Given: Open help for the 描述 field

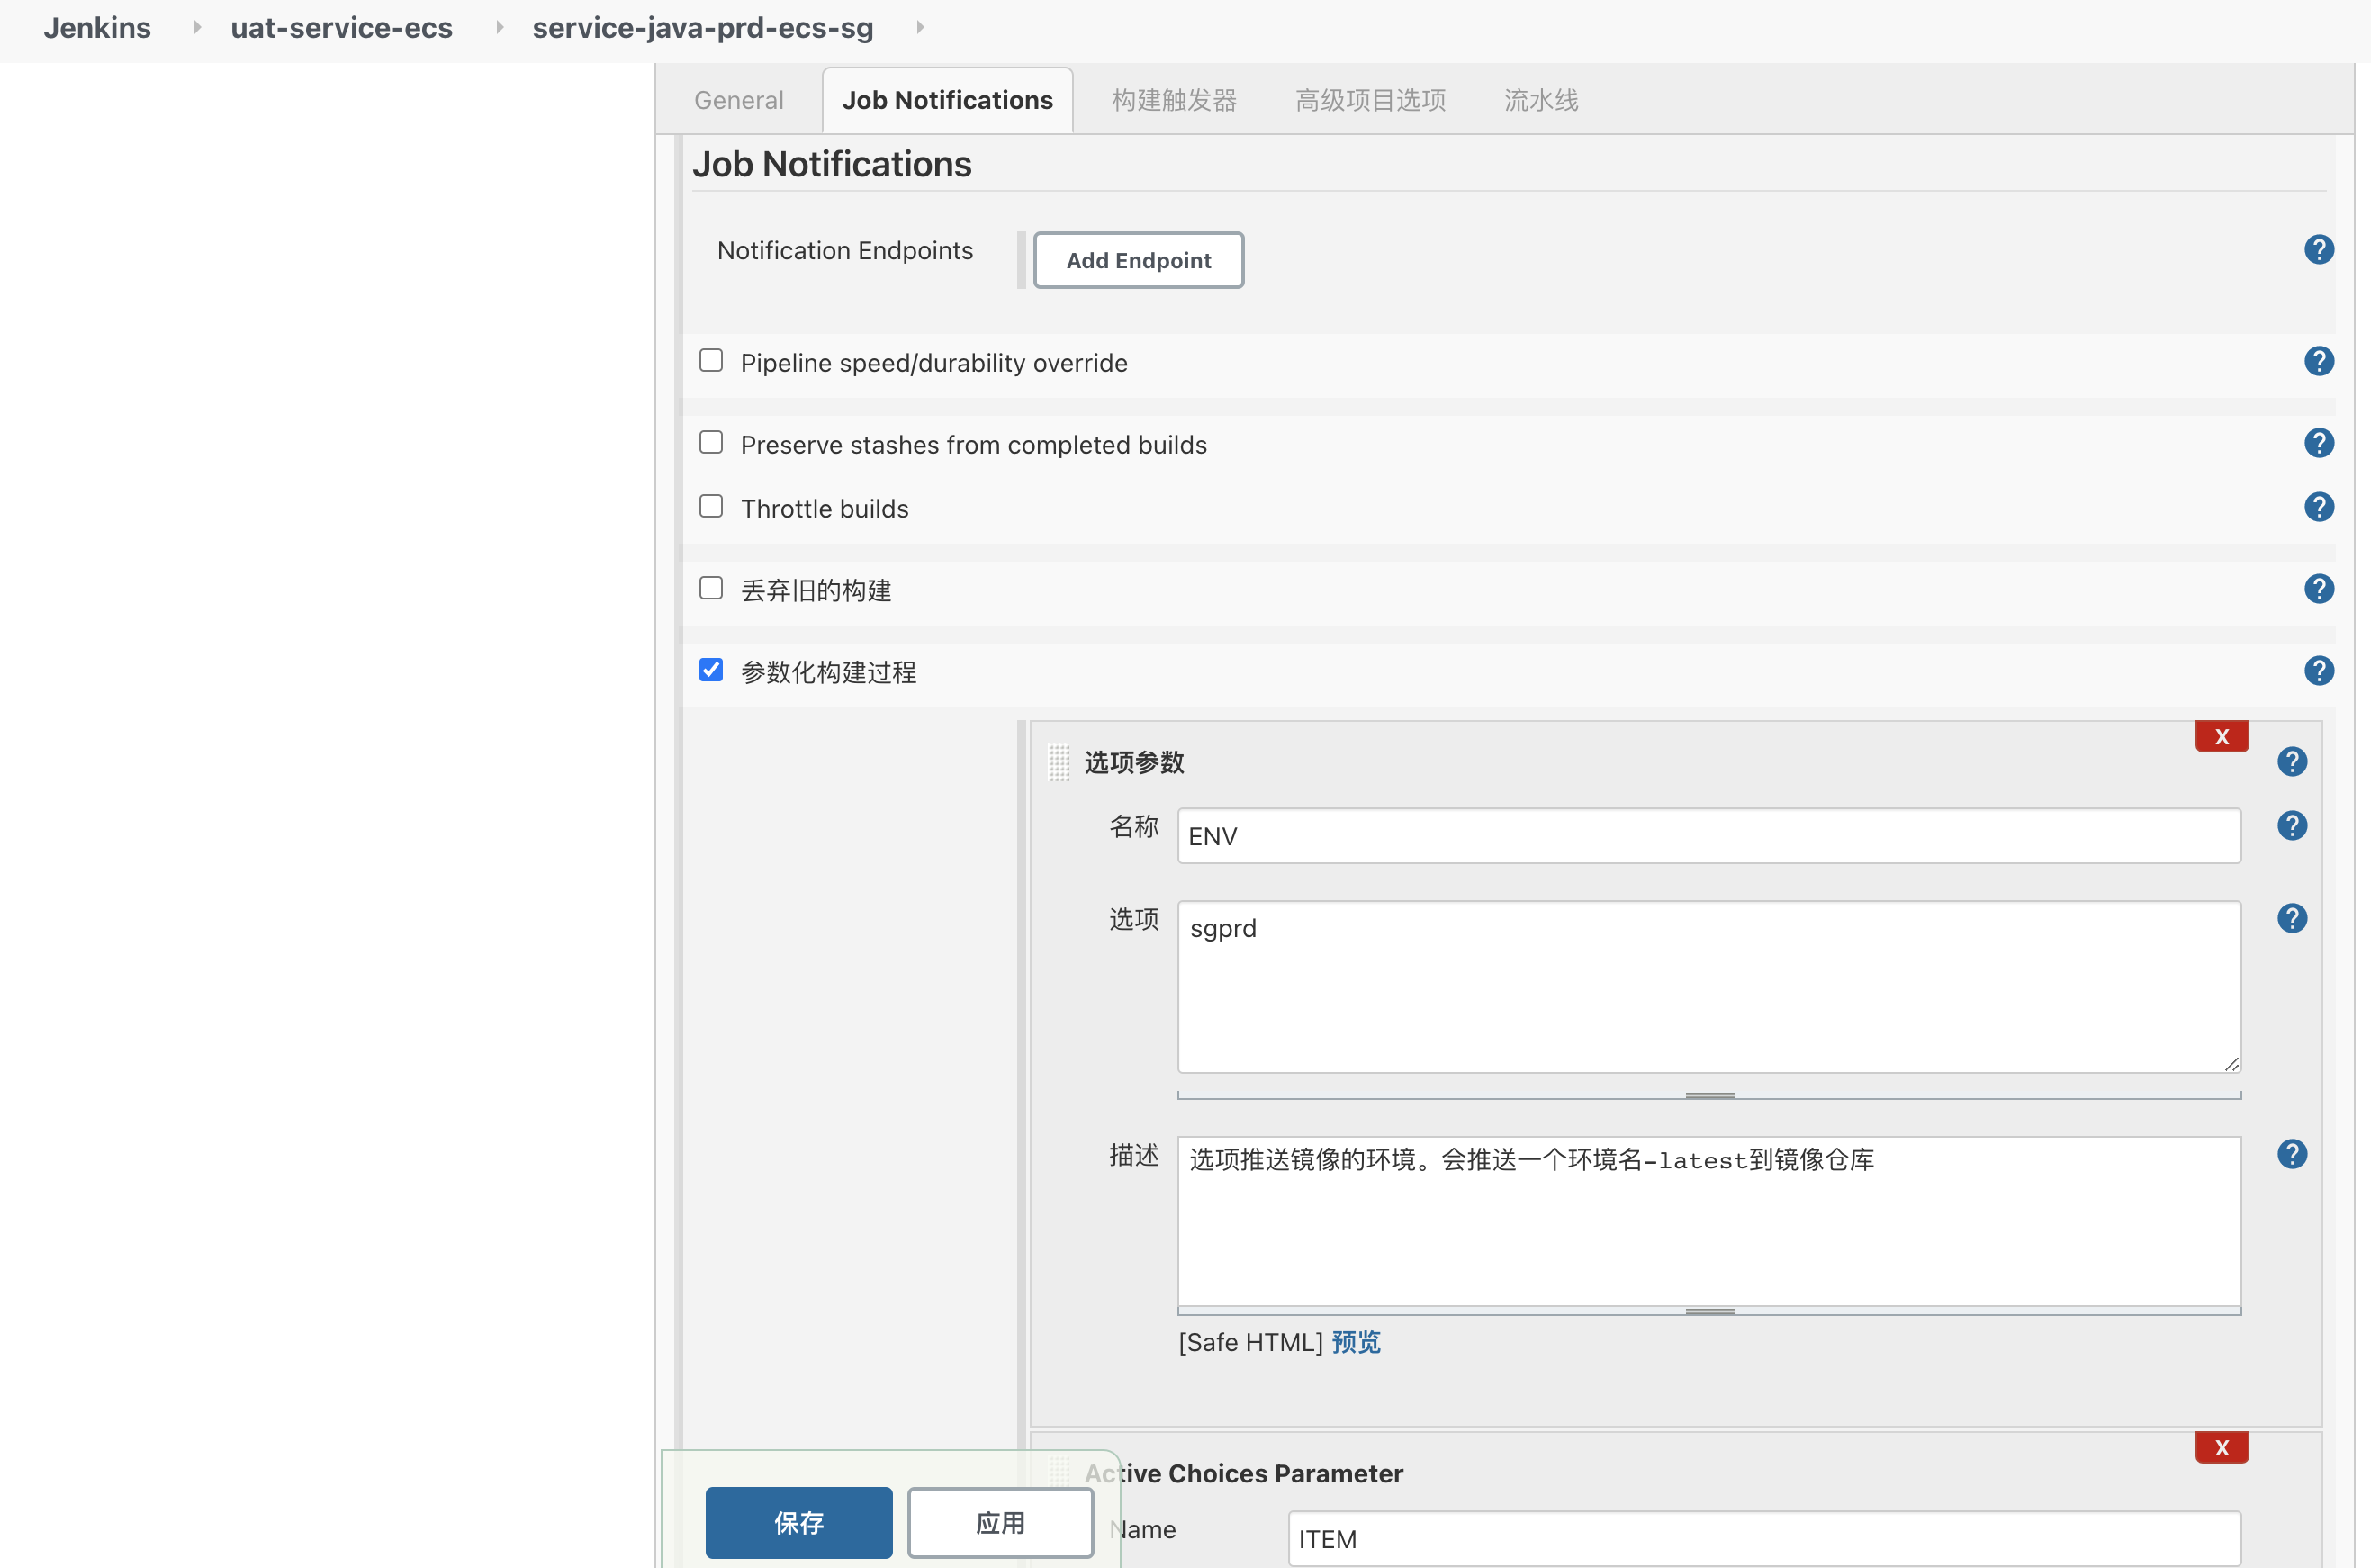Looking at the screenshot, I should [x=2291, y=1155].
